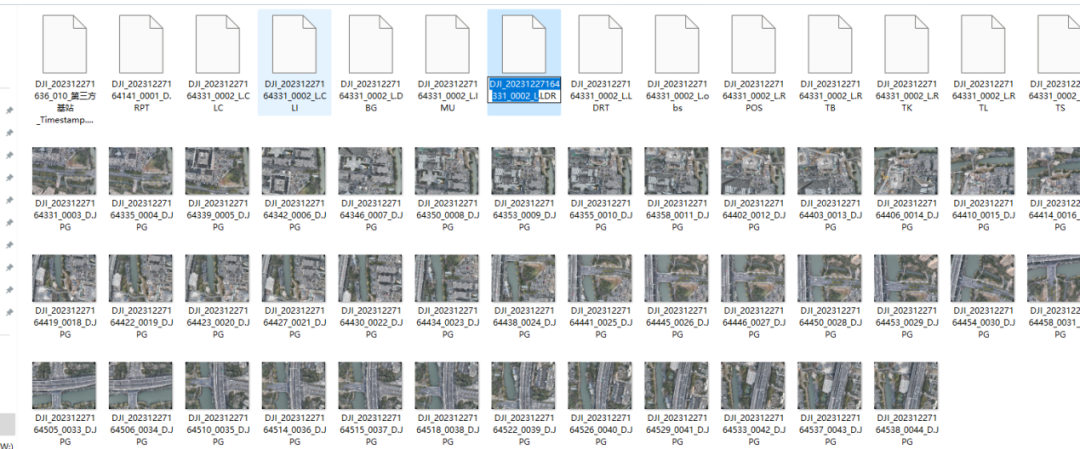1080x449 pixels.
Task: Select image thumbnail 0015_D.JPG
Action: 982,170
